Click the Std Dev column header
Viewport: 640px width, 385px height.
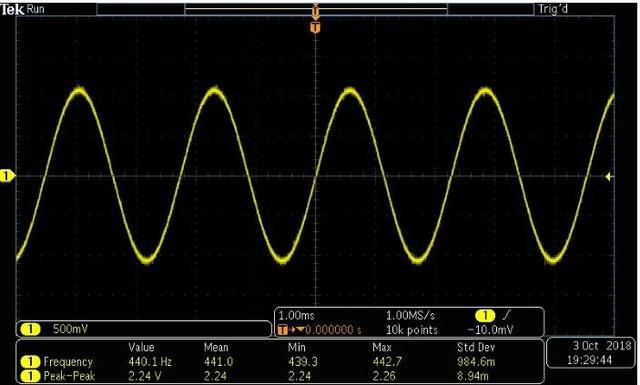pos(476,347)
